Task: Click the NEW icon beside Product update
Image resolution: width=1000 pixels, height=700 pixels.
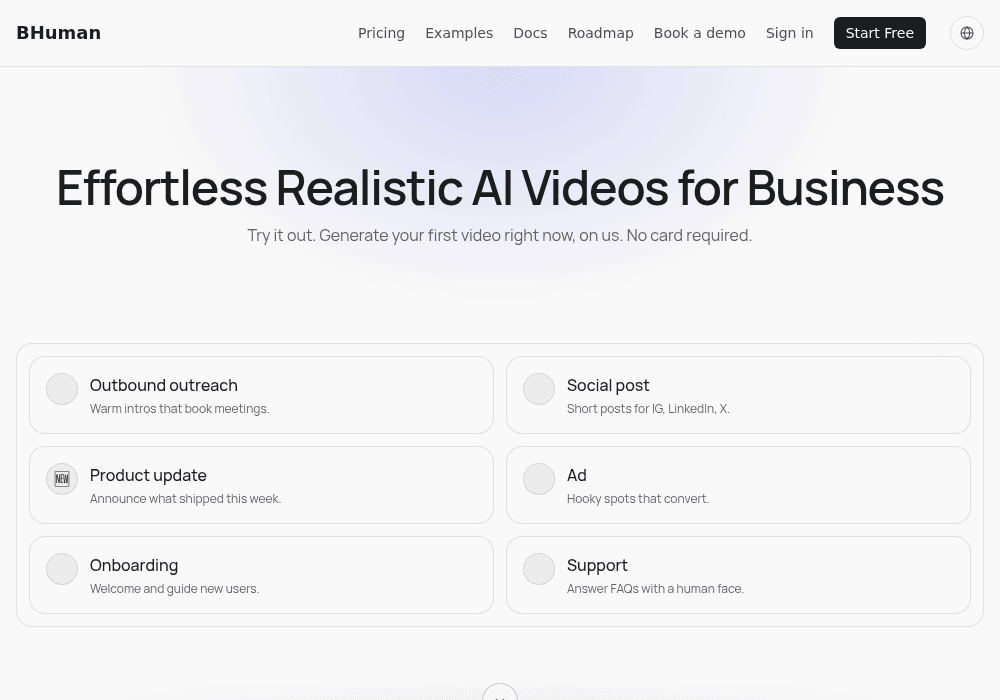Action: pyautogui.click(x=62, y=479)
